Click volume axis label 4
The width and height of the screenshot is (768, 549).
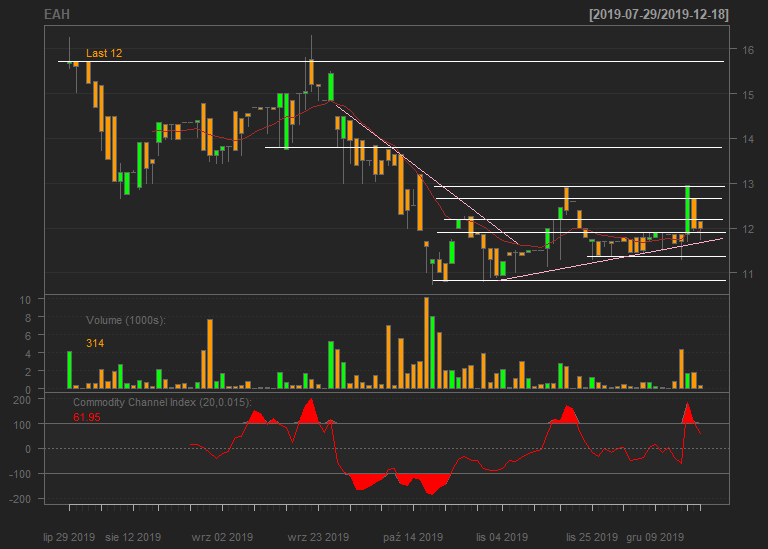click(28, 354)
